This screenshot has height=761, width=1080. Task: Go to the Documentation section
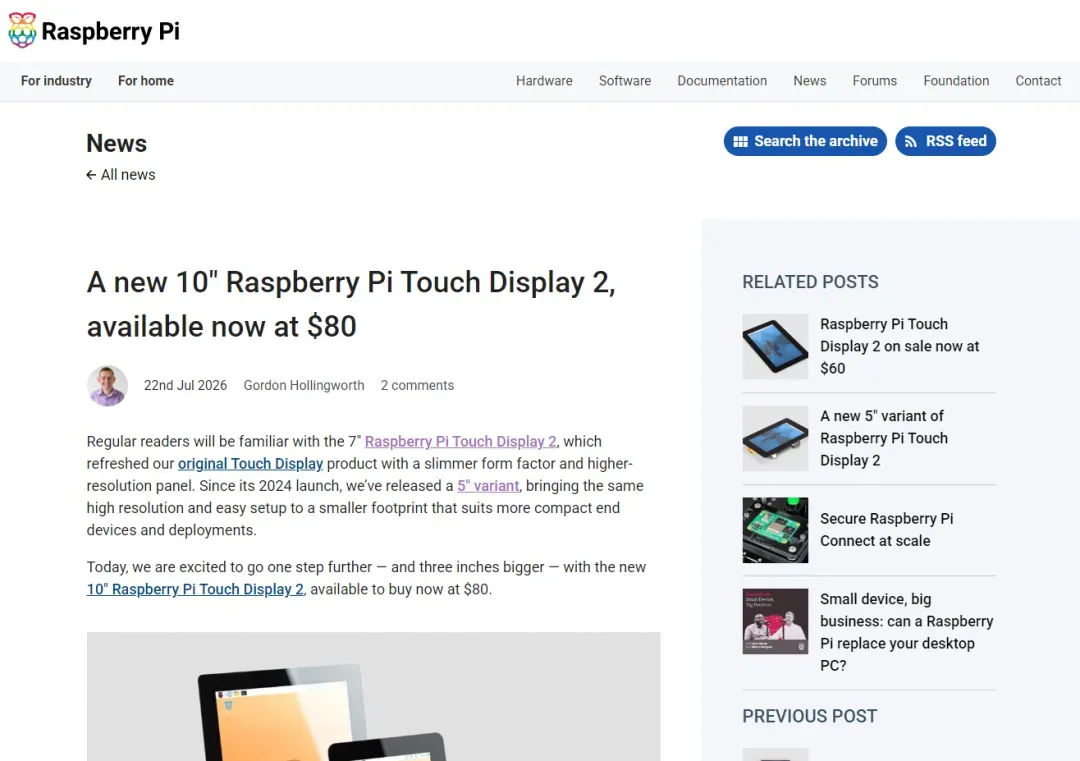click(722, 81)
